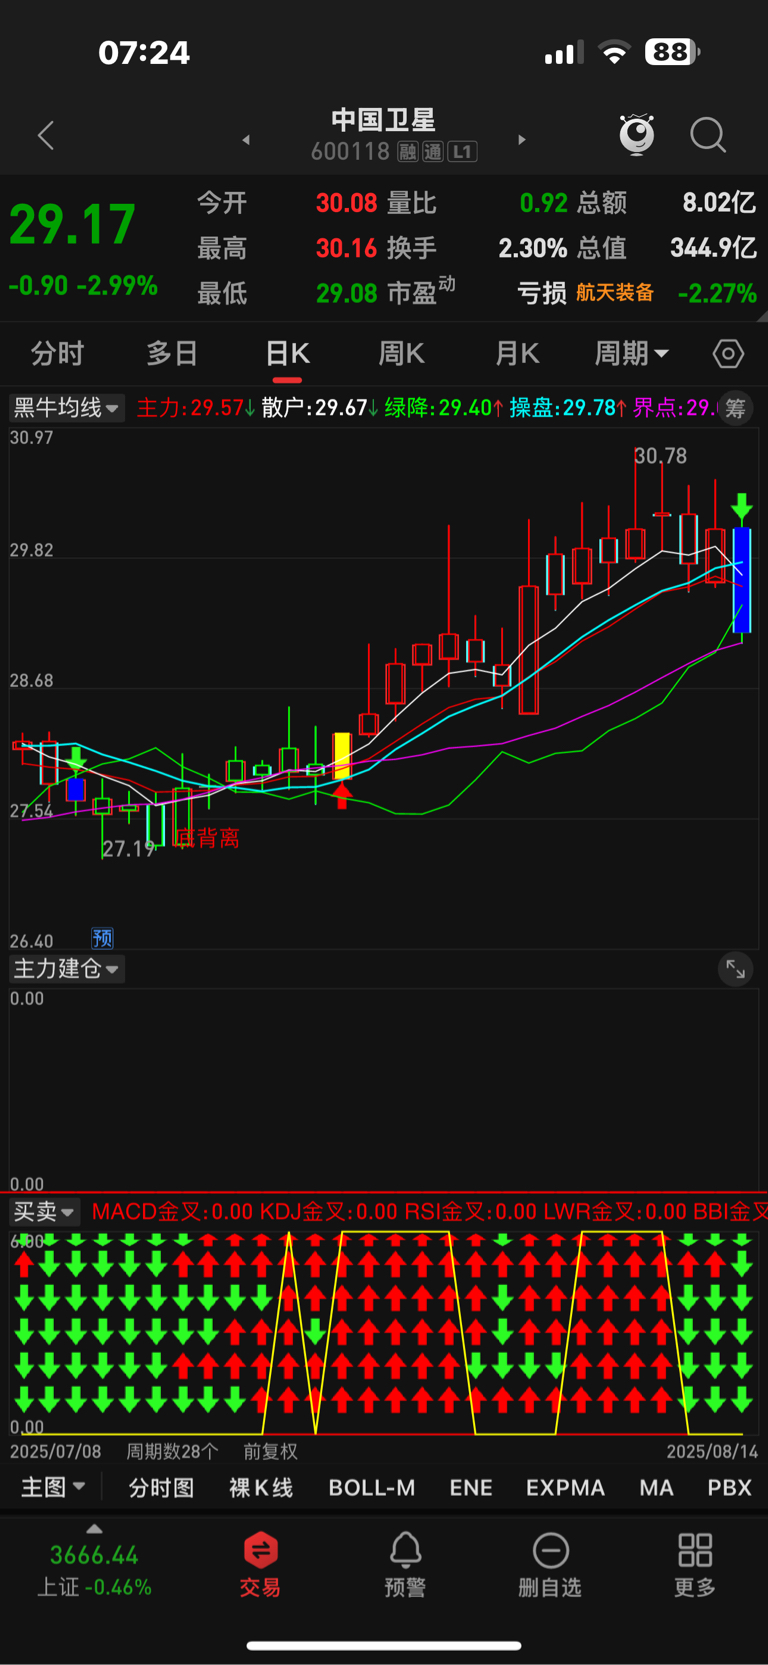Tap 散户:29.67 readout
The image size is (768, 1665).
[x=320, y=408]
